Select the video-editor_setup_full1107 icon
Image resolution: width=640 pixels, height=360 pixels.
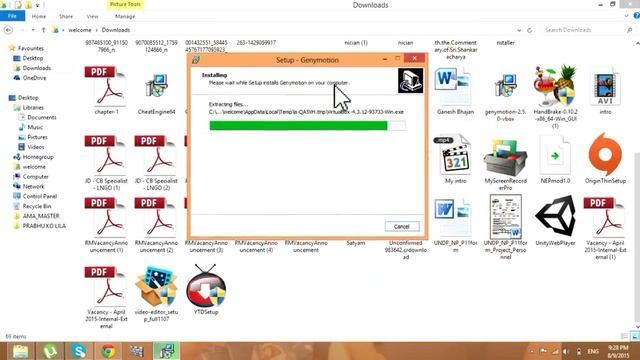click(x=156, y=287)
